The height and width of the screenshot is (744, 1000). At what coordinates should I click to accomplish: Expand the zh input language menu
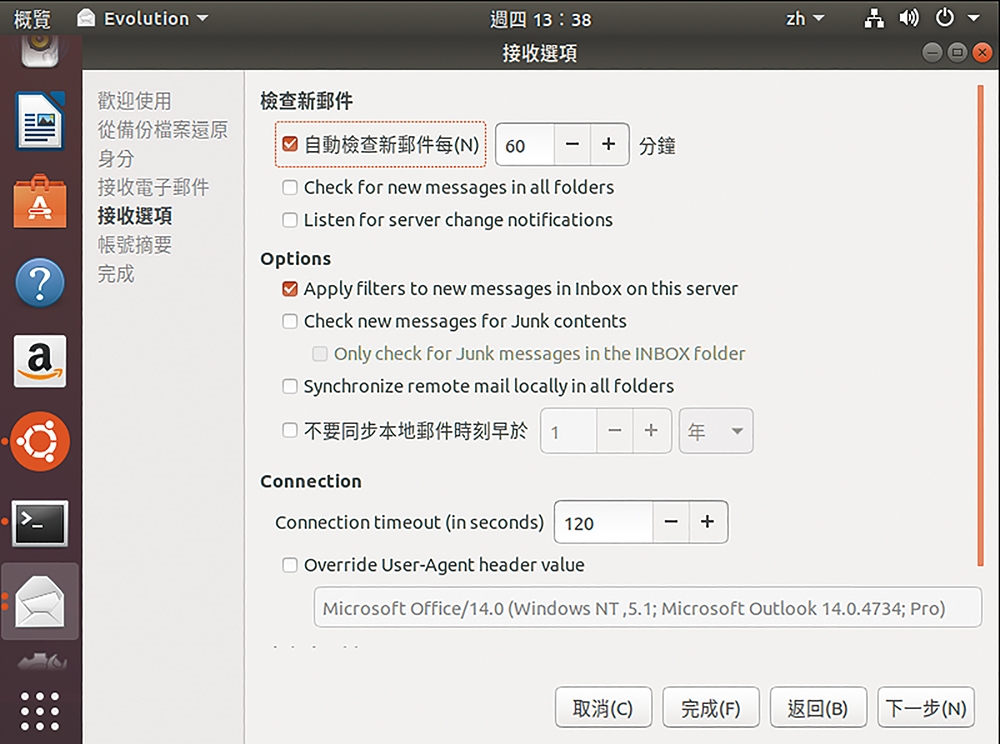(x=804, y=18)
